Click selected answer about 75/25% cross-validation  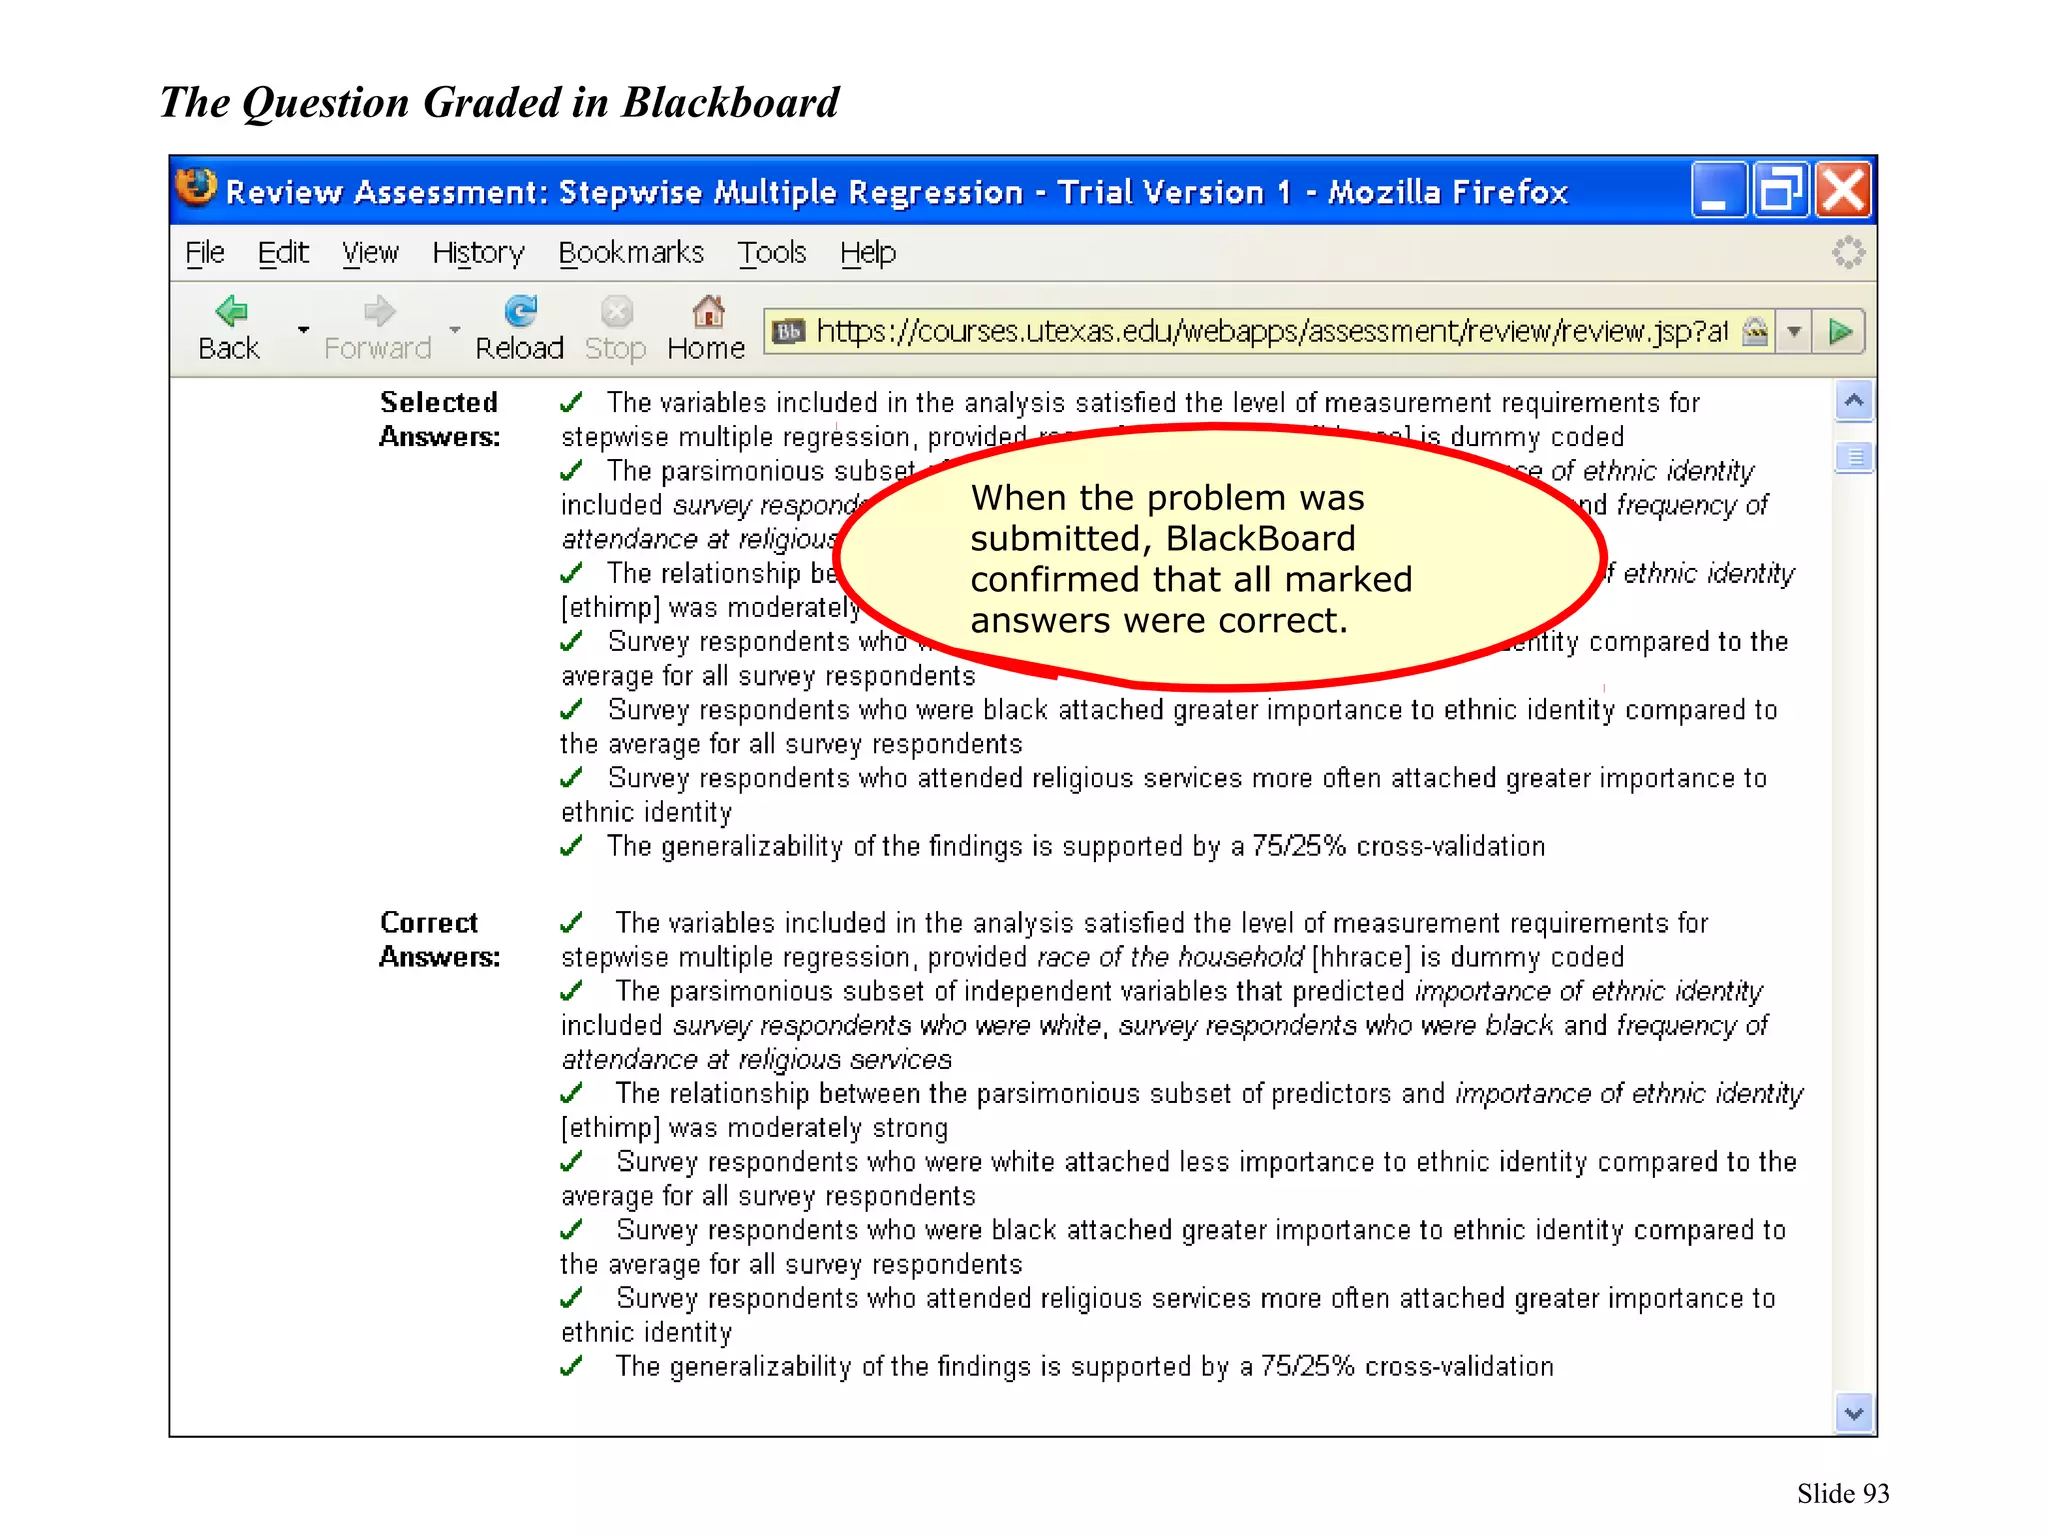point(1076,846)
